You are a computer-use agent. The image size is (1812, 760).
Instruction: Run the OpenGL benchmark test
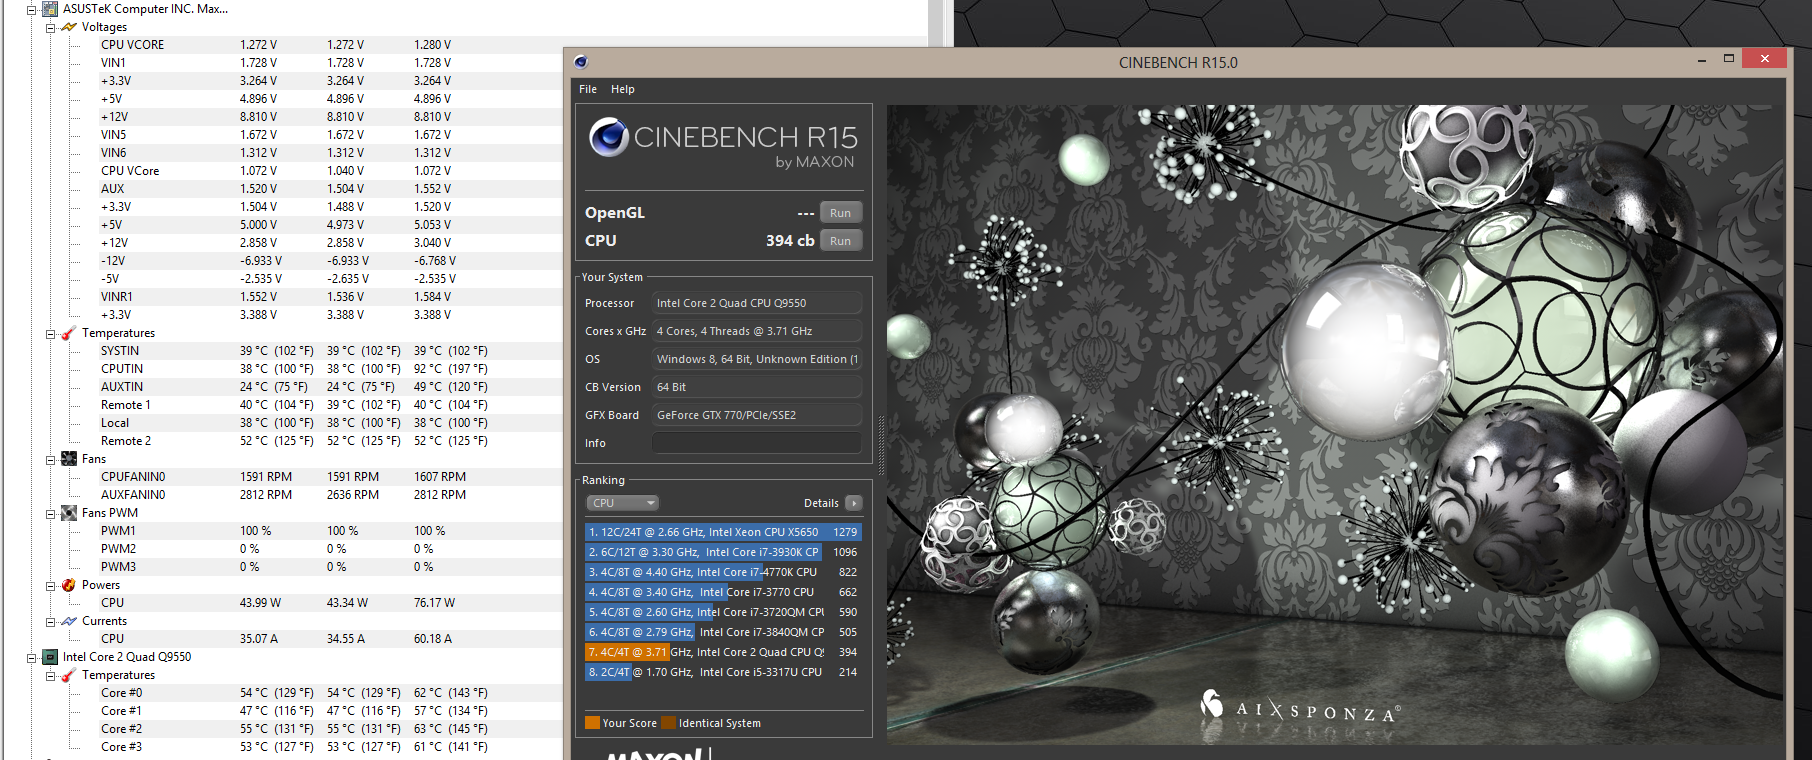[x=840, y=213]
